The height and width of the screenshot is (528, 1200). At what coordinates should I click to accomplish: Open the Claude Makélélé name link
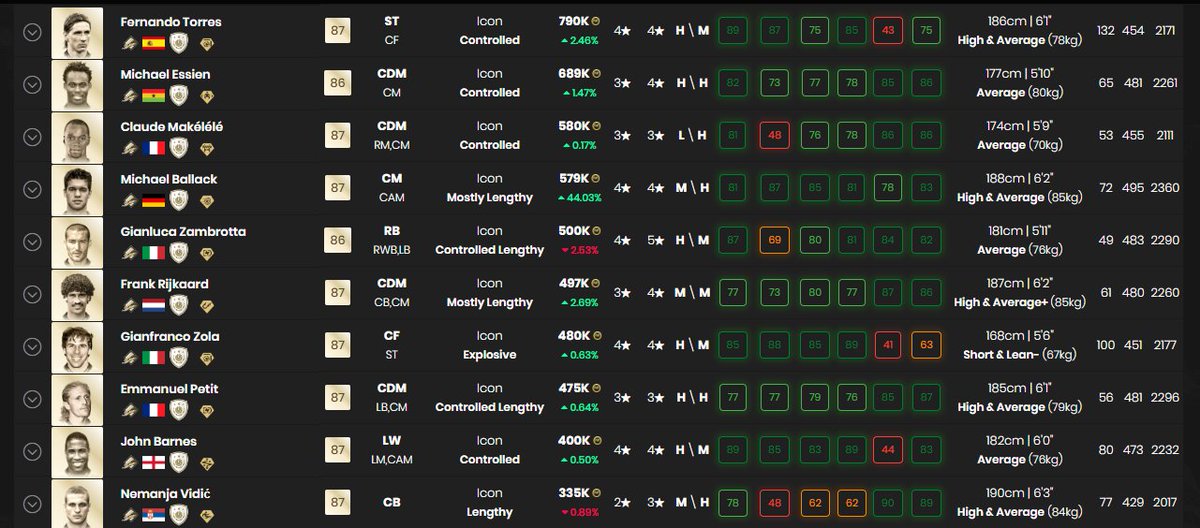pos(170,127)
